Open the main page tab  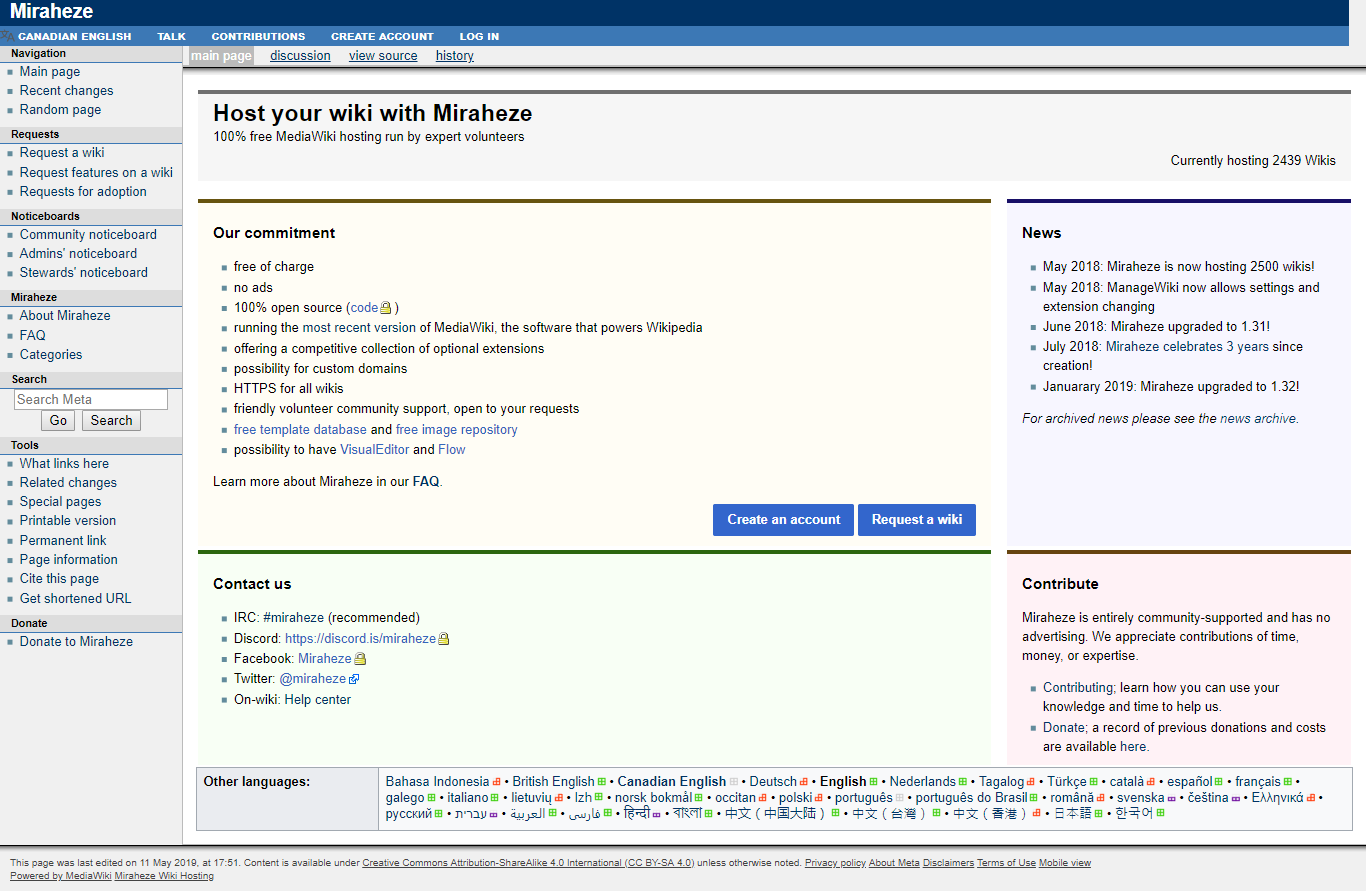point(221,56)
